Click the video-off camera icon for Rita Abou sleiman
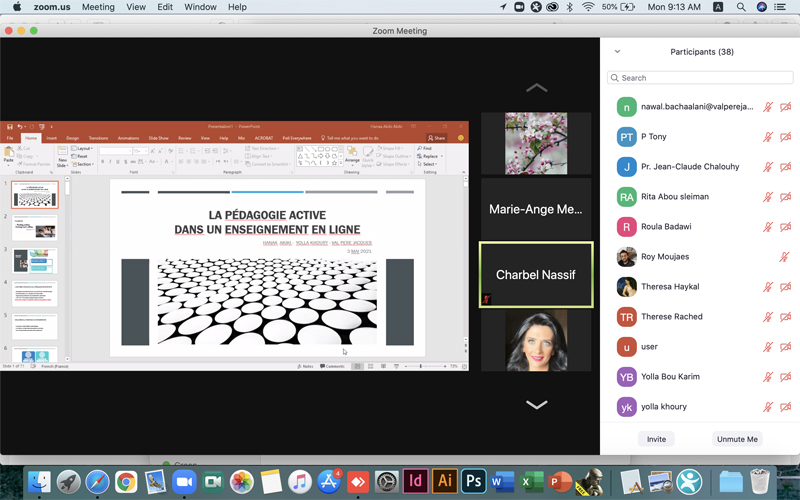Viewport: 800px width, 500px height. (x=786, y=197)
